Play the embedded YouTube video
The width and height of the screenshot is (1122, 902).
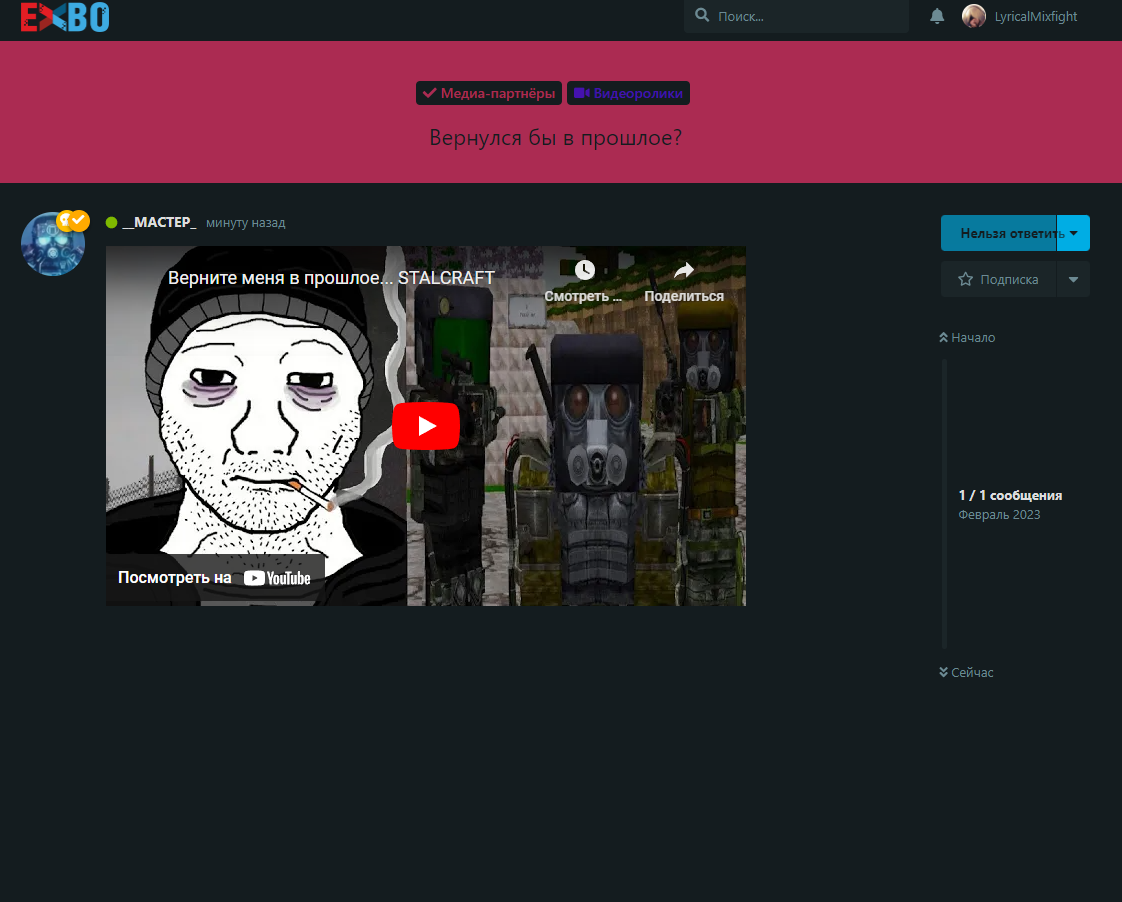(x=426, y=426)
